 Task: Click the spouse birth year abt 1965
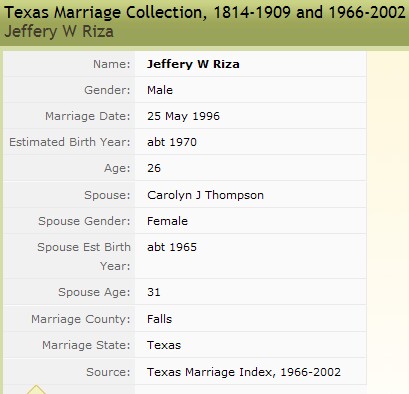pos(172,247)
